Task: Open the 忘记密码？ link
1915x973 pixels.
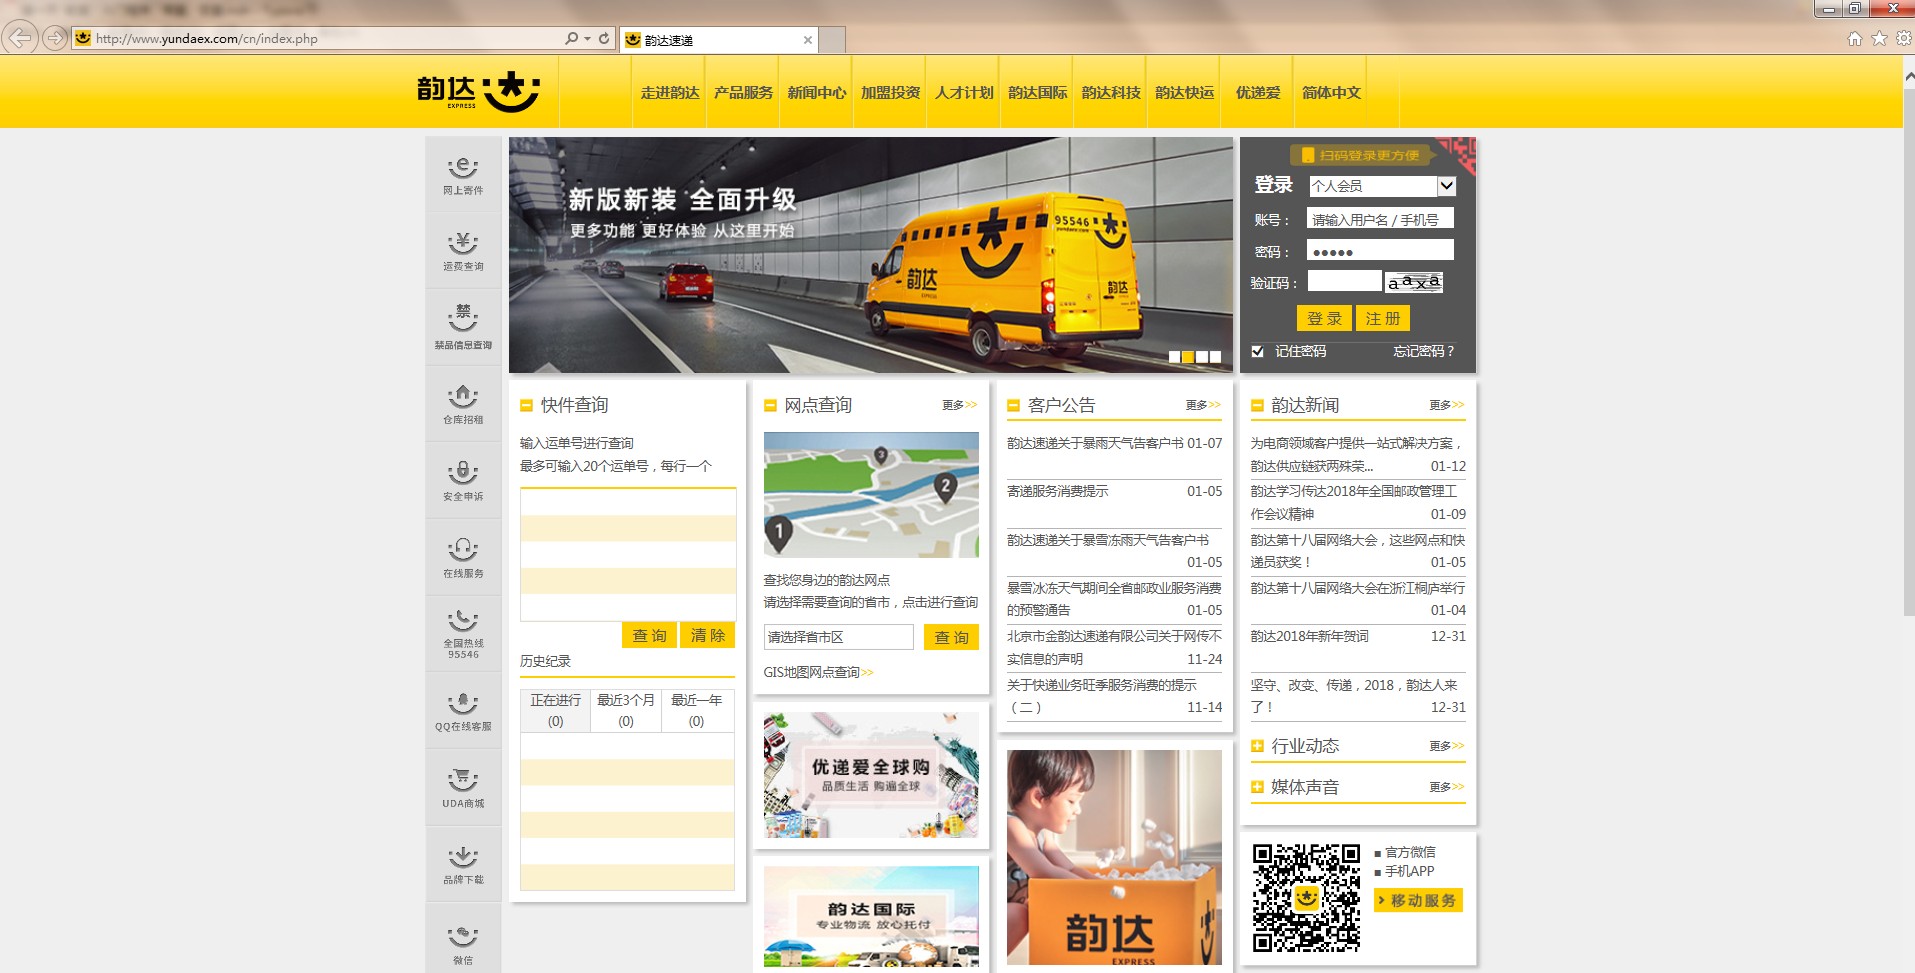Action: pos(1424,351)
